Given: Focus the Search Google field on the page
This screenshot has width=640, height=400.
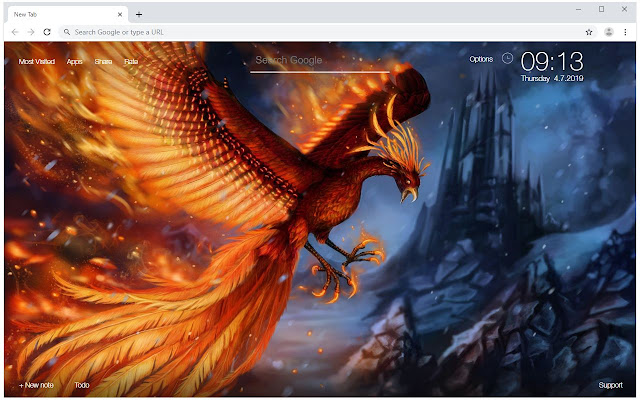Looking at the screenshot, I should pyautogui.click(x=320, y=61).
